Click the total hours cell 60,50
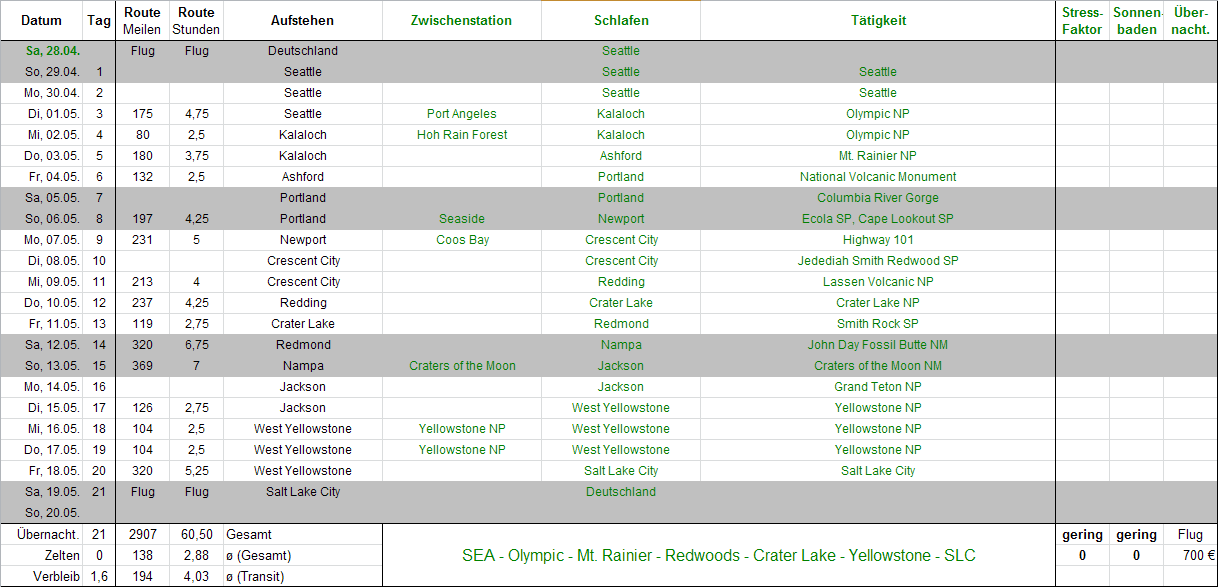The height and width of the screenshot is (587, 1218). (x=196, y=535)
